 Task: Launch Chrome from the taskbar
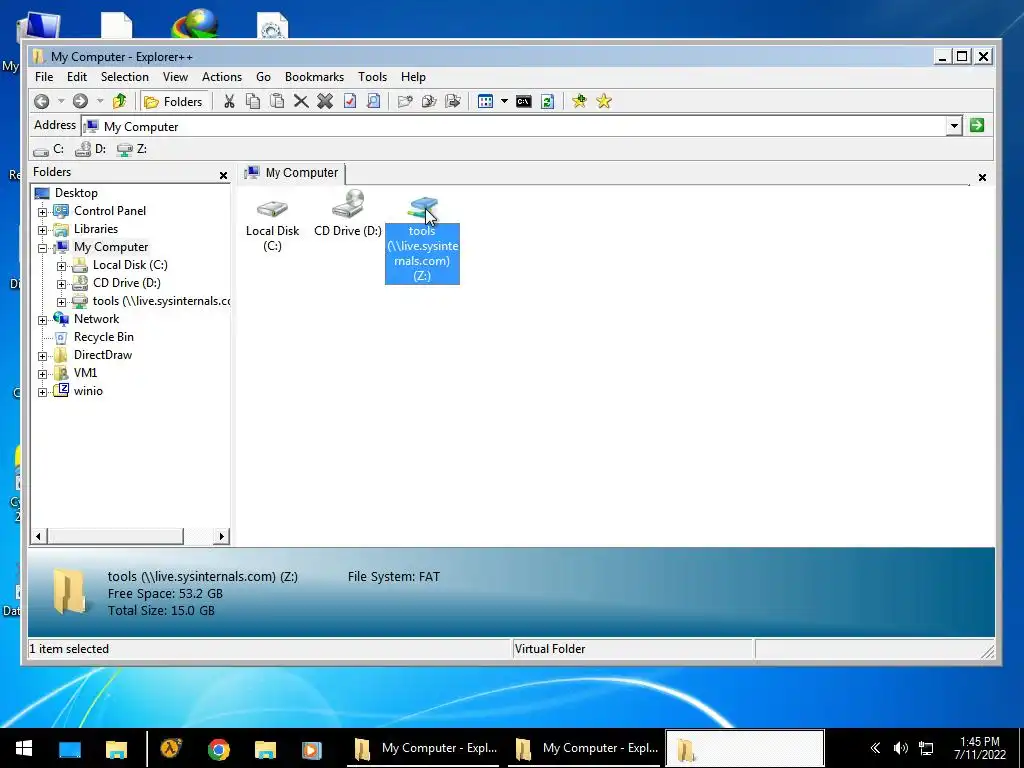click(x=219, y=749)
